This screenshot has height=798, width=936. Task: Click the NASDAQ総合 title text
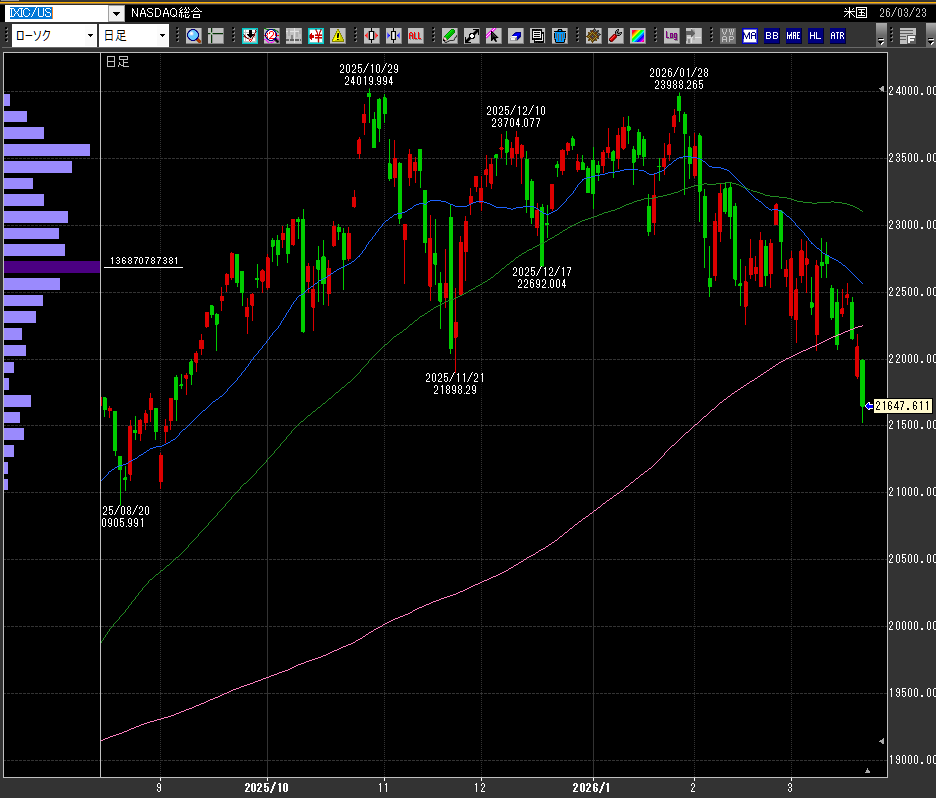coord(167,13)
